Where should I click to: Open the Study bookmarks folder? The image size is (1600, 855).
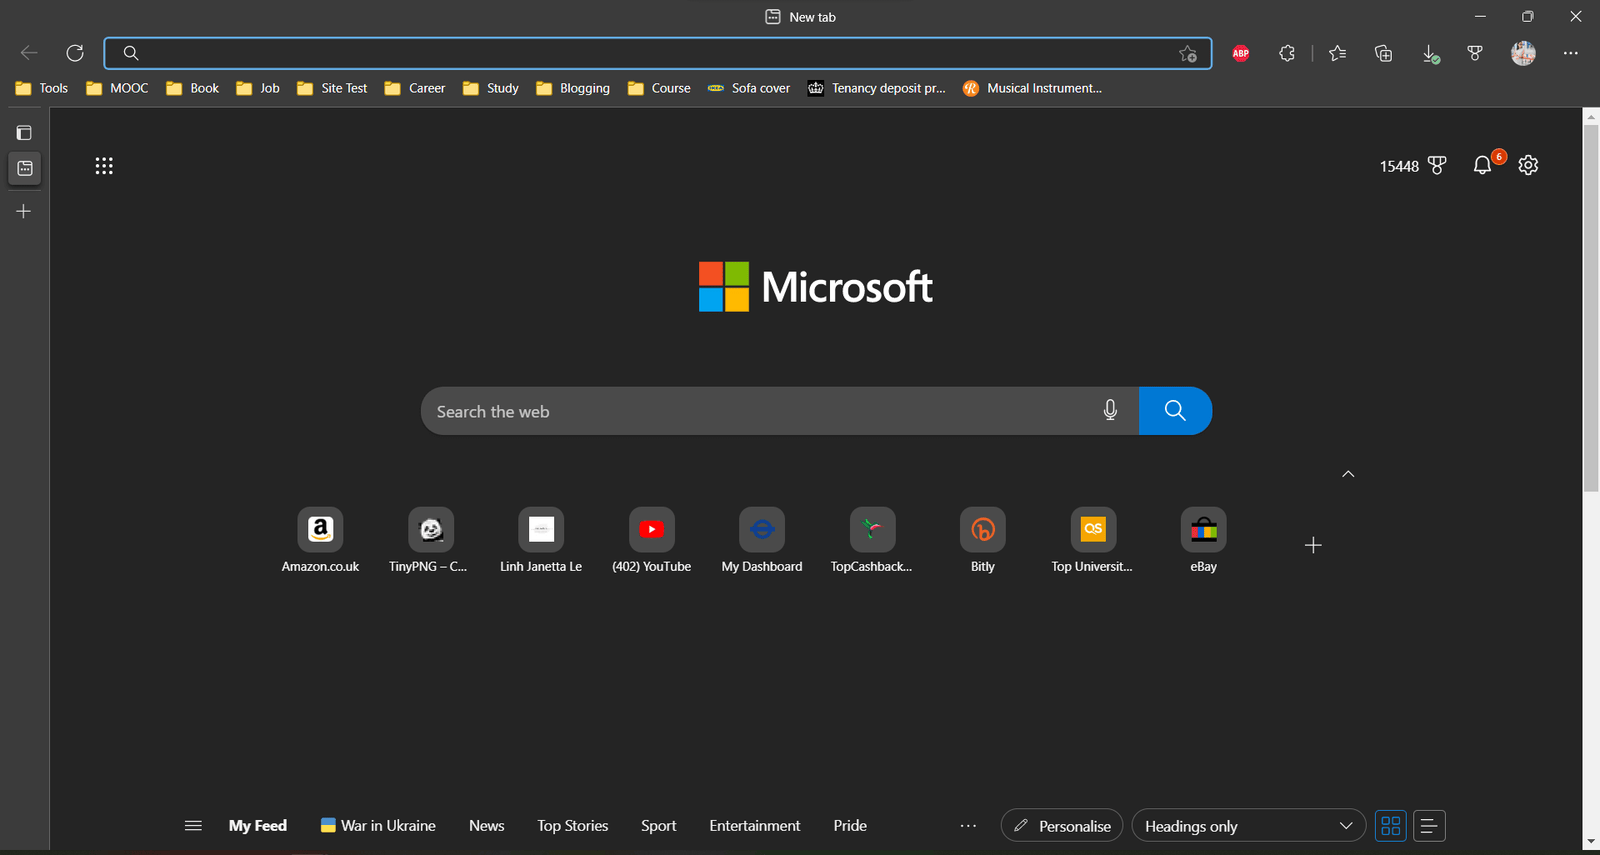[x=491, y=88]
